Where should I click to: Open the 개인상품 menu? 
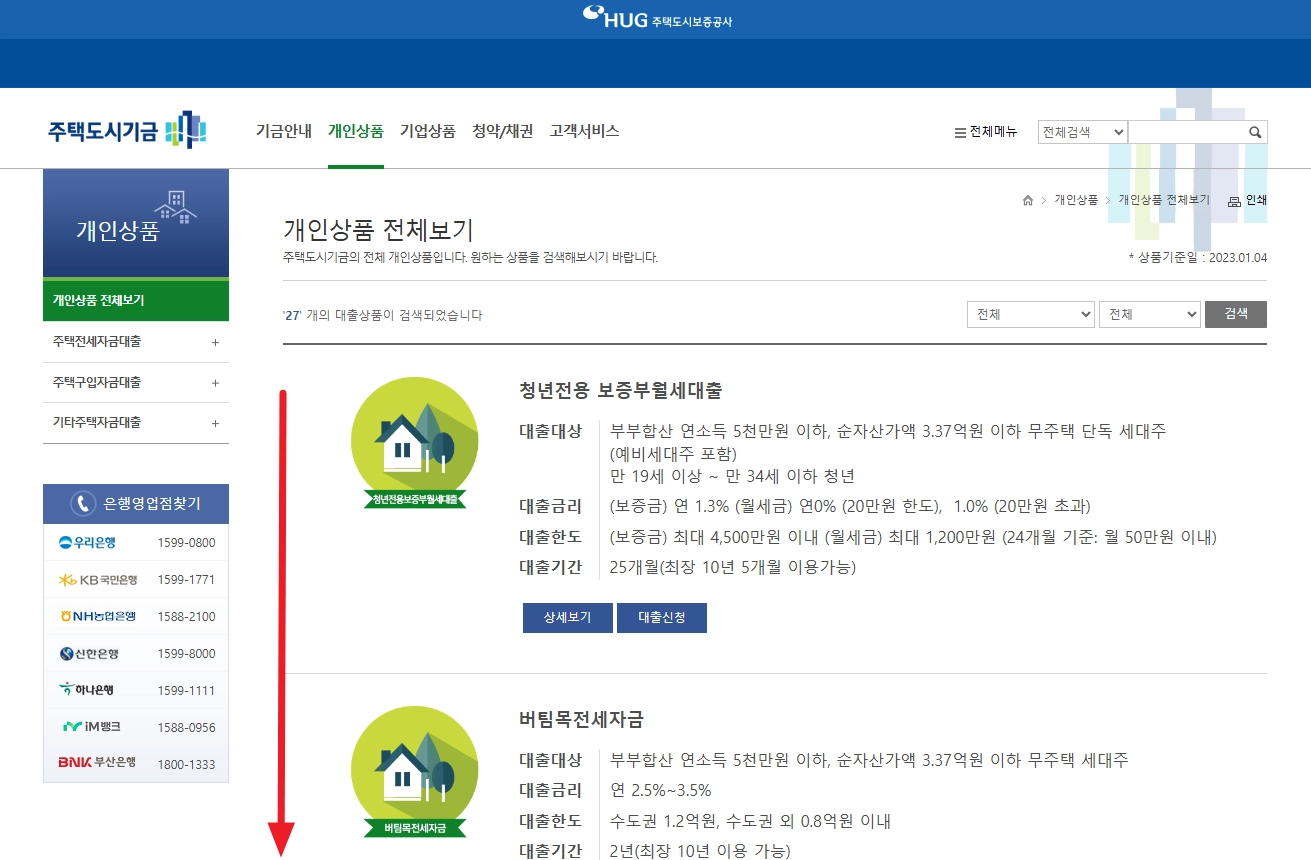354,130
